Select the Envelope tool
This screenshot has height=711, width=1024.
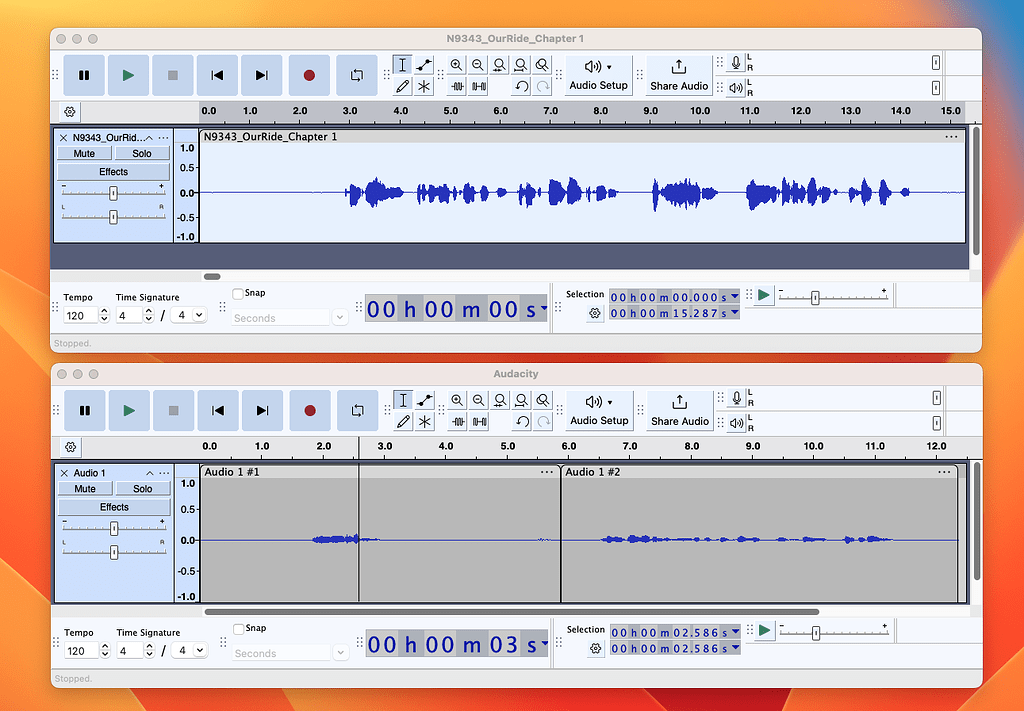tap(424, 64)
